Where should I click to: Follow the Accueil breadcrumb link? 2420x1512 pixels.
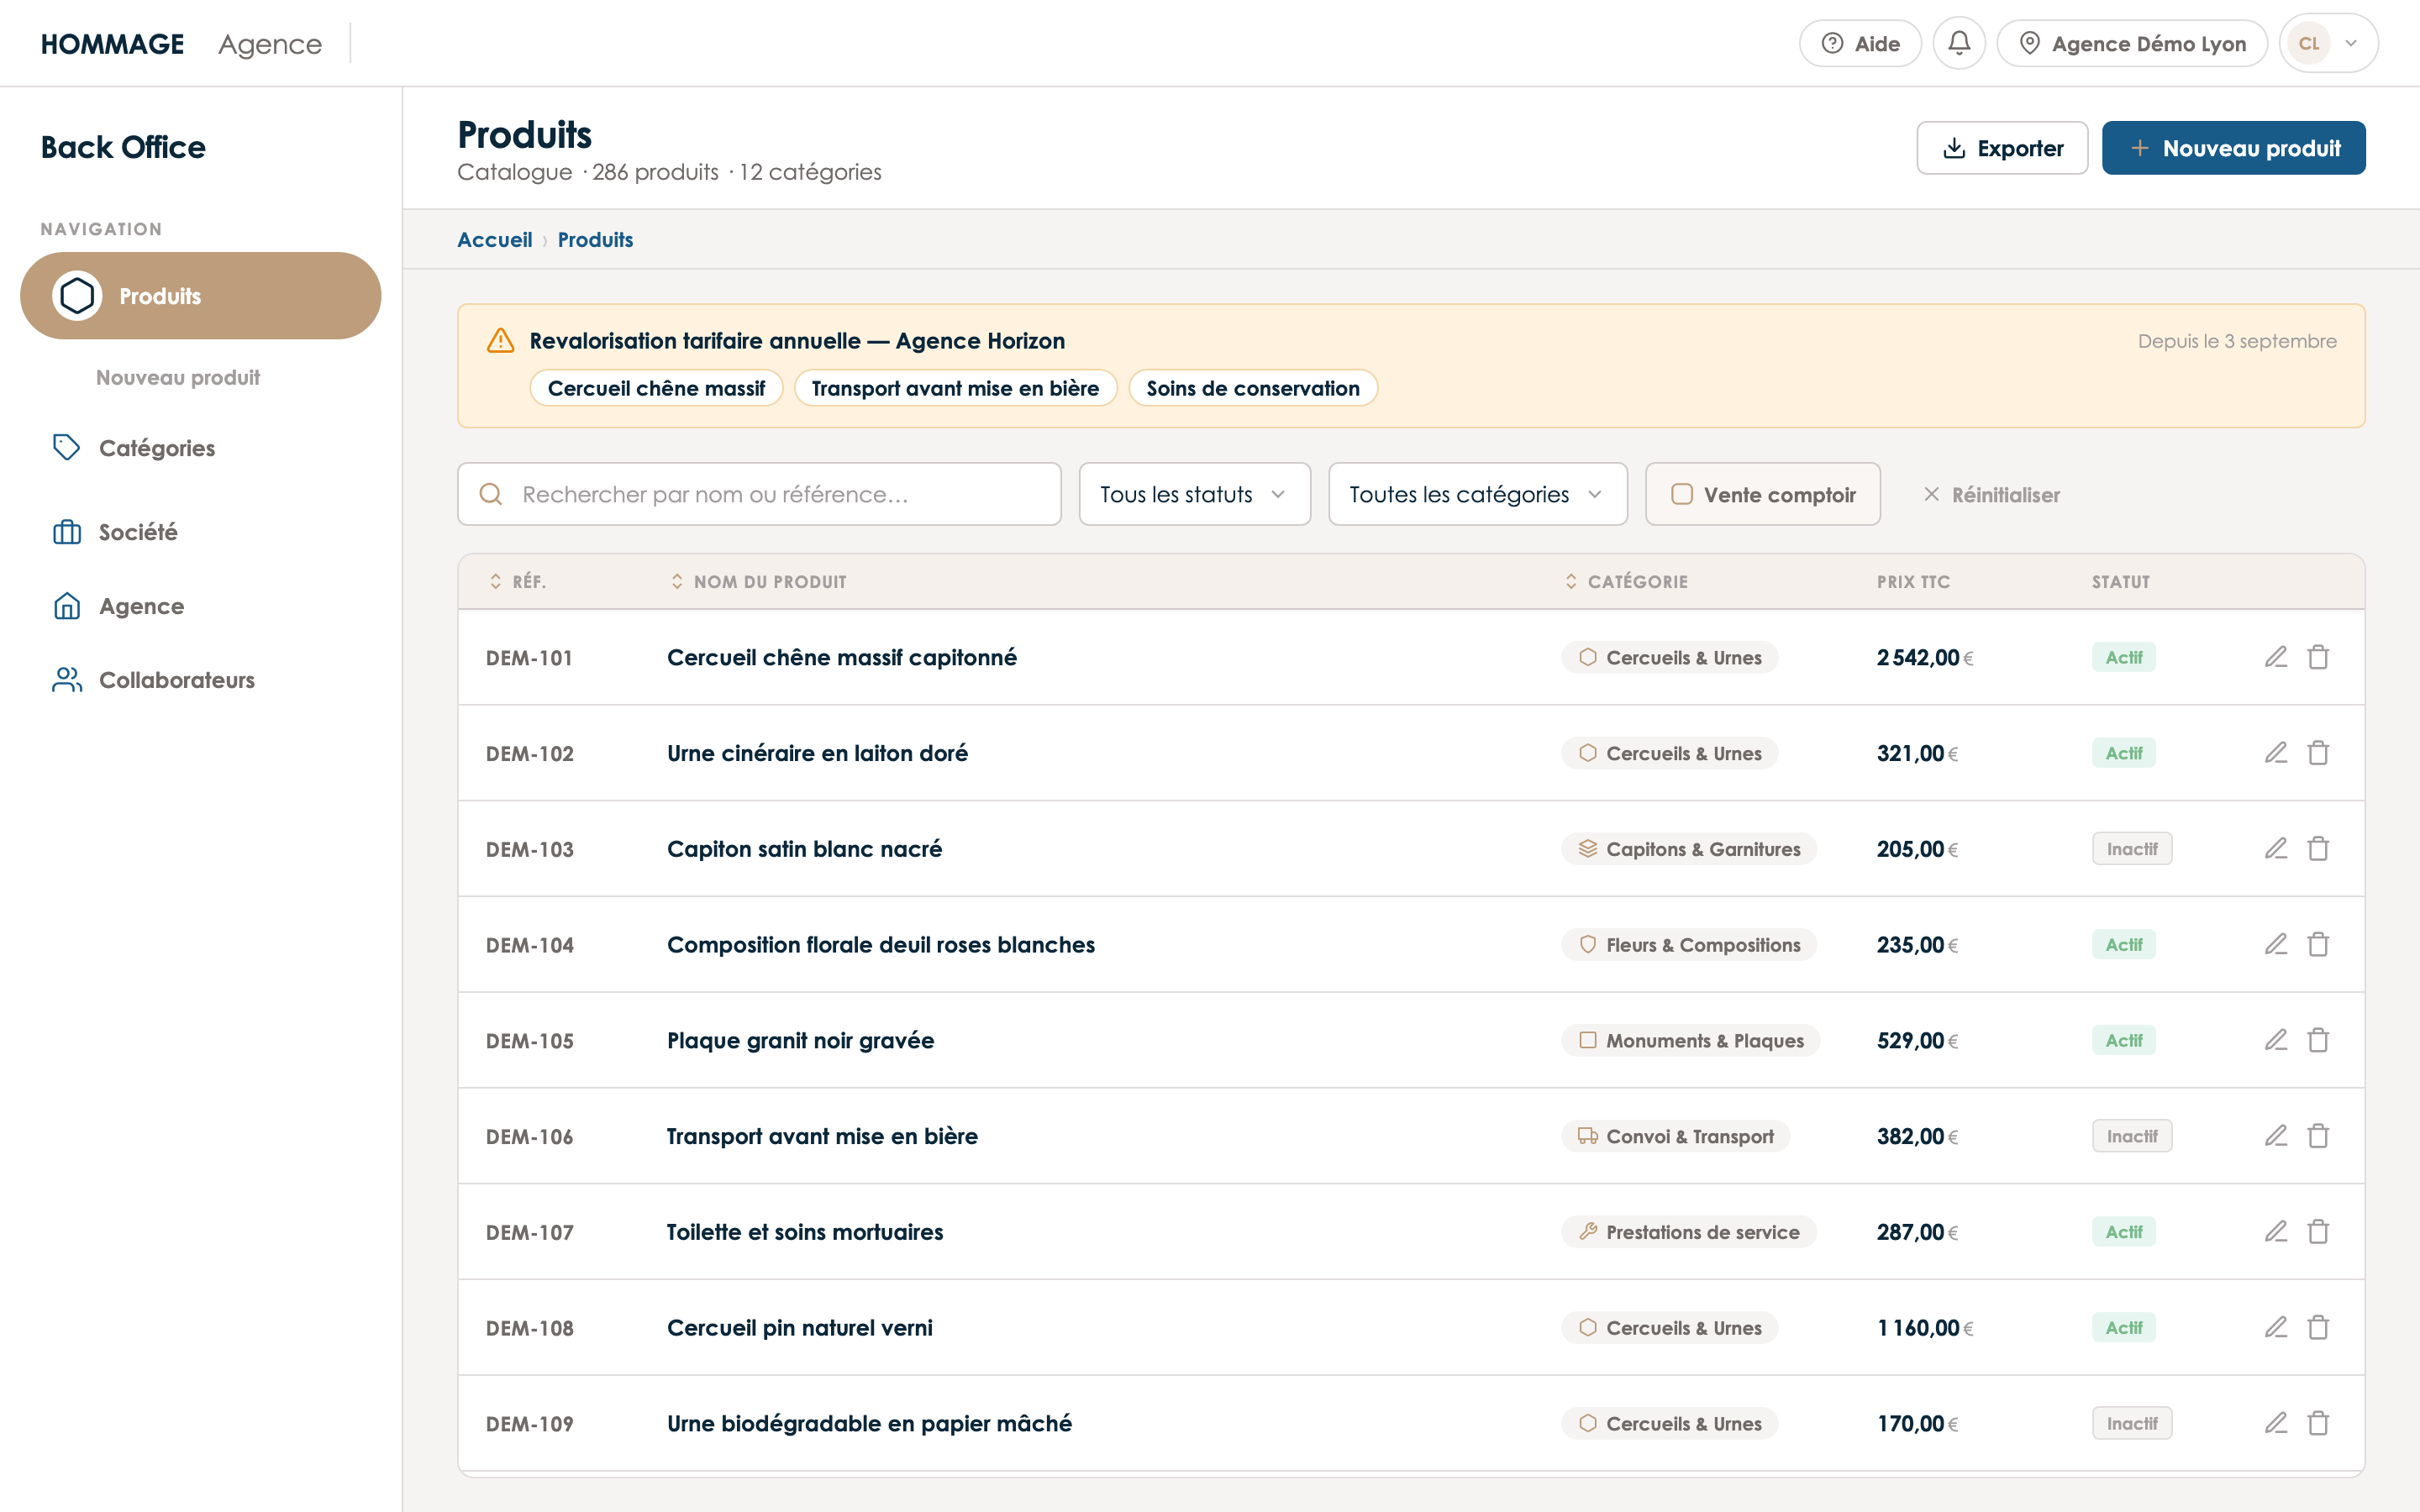tap(494, 240)
